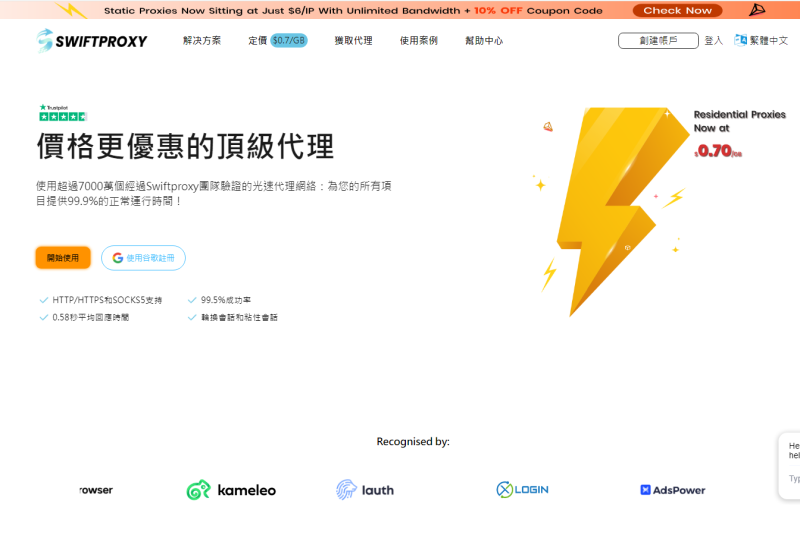Click the 輪換會話和粘性會話 text
Image resolution: width=800 pixels, height=545 pixels.
pos(239,317)
